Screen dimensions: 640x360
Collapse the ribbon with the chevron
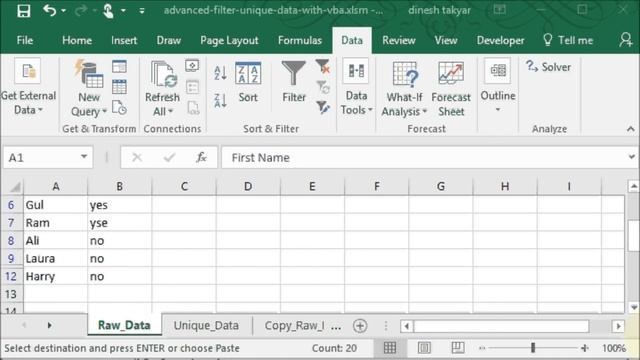tap(631, 129)
